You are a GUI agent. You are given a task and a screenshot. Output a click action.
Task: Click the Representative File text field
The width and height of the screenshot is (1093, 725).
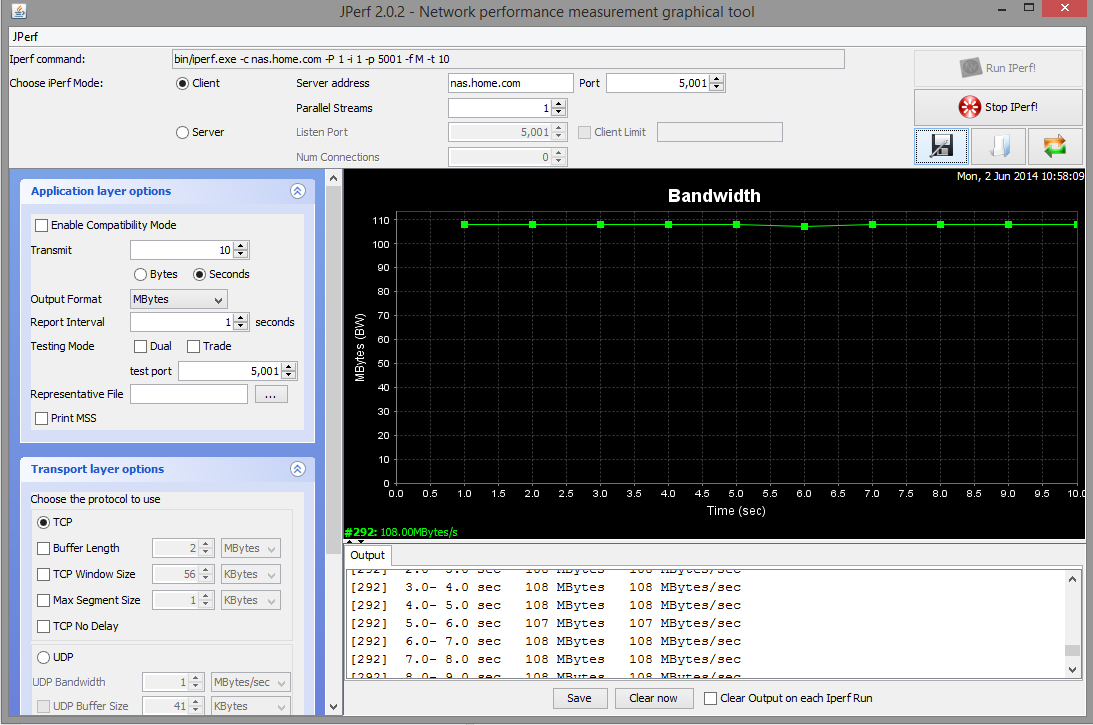click(189, 395)
